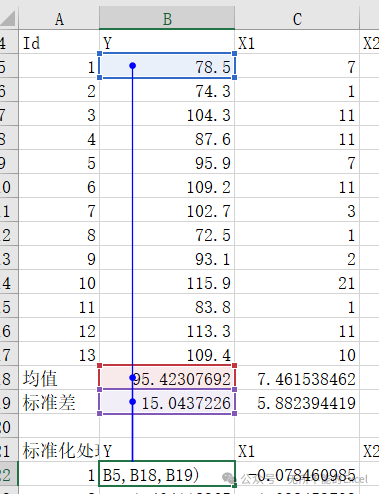The image size is (379, 494).
Task: Click Id cell 9
Action: [59, 258]
